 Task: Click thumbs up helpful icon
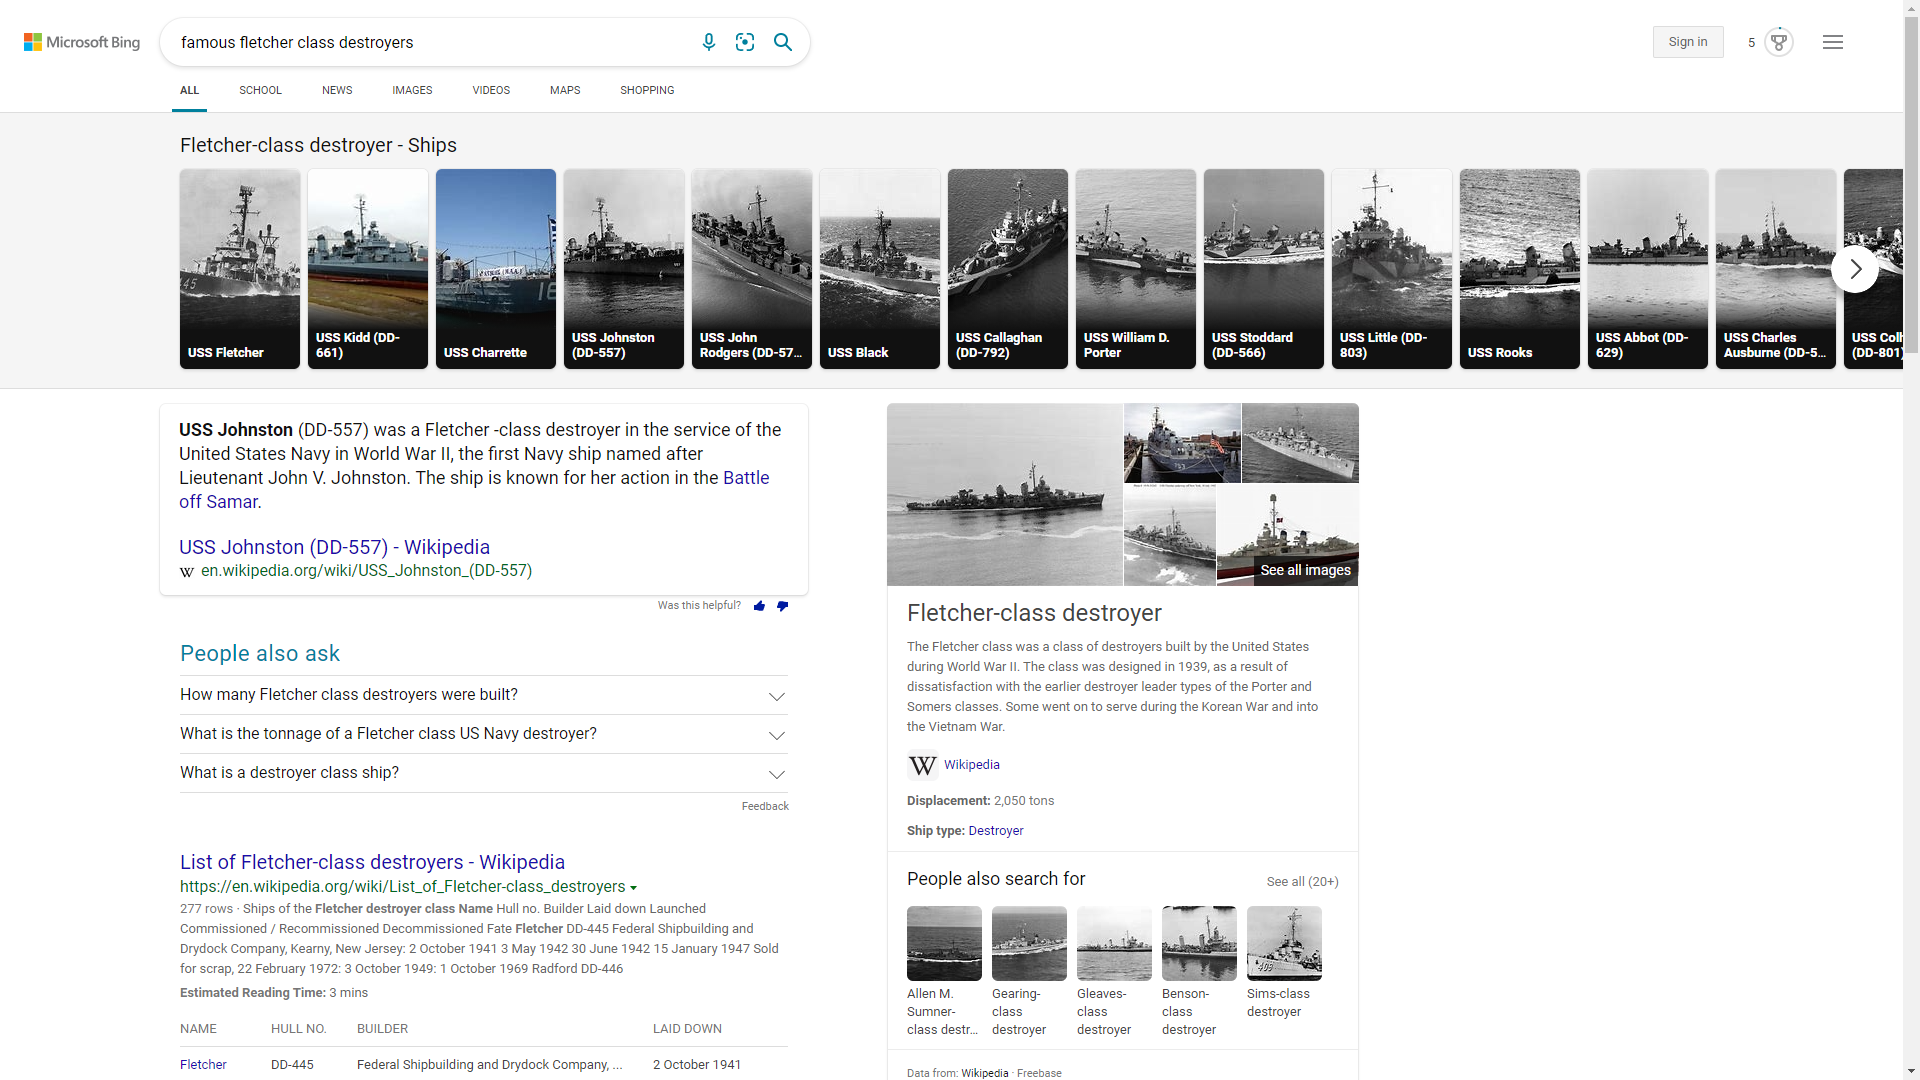point(759,606)
